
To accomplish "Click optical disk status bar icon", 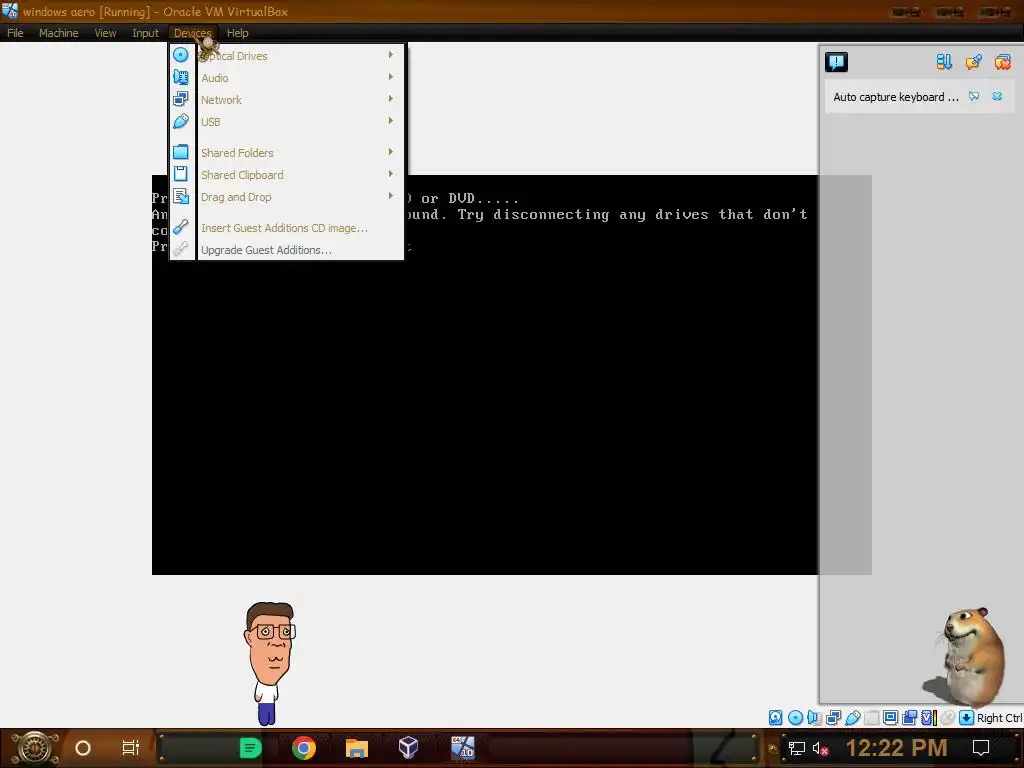I will (x=795, y=718).
